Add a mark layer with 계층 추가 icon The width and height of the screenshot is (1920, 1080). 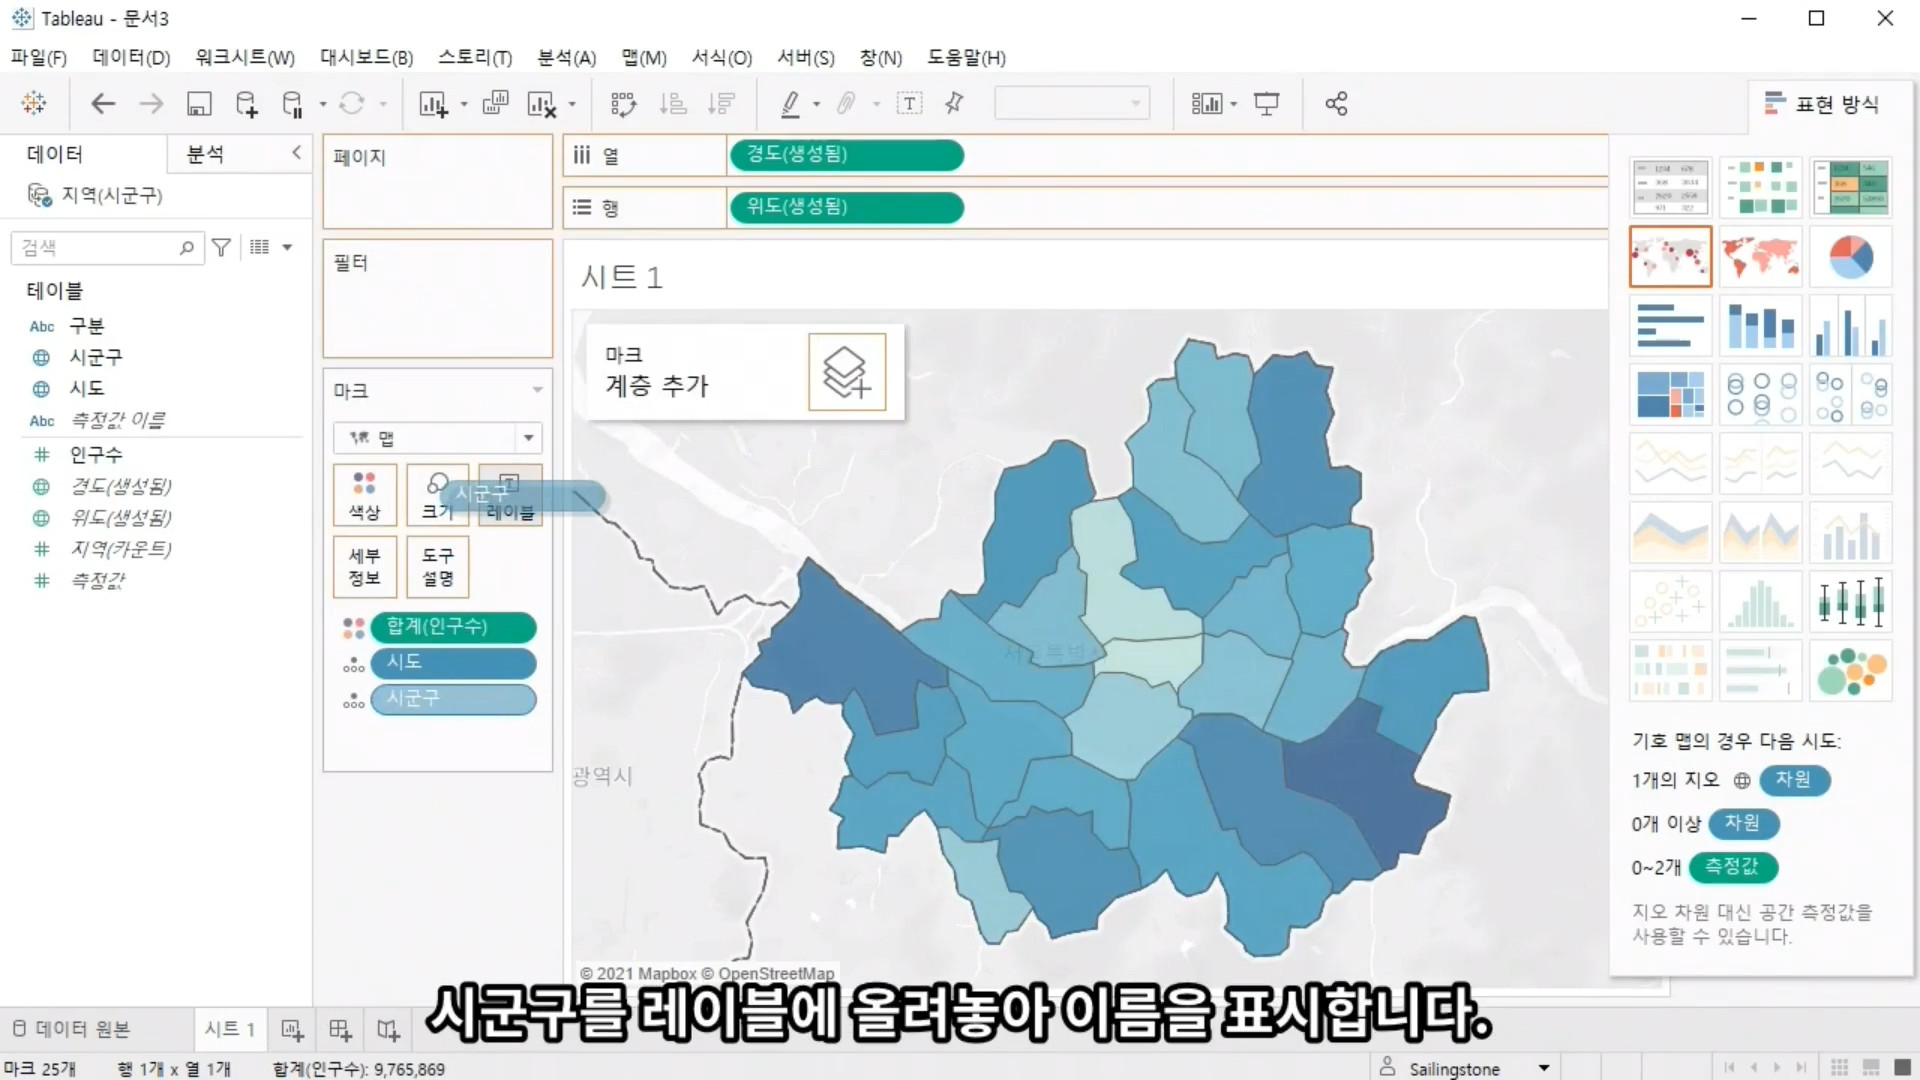[846, 372]
